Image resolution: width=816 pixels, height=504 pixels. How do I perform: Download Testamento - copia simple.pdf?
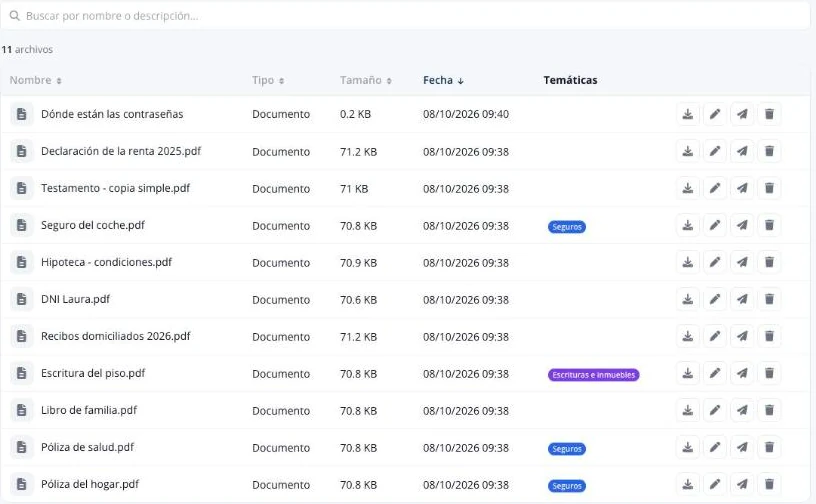point(687,188)
